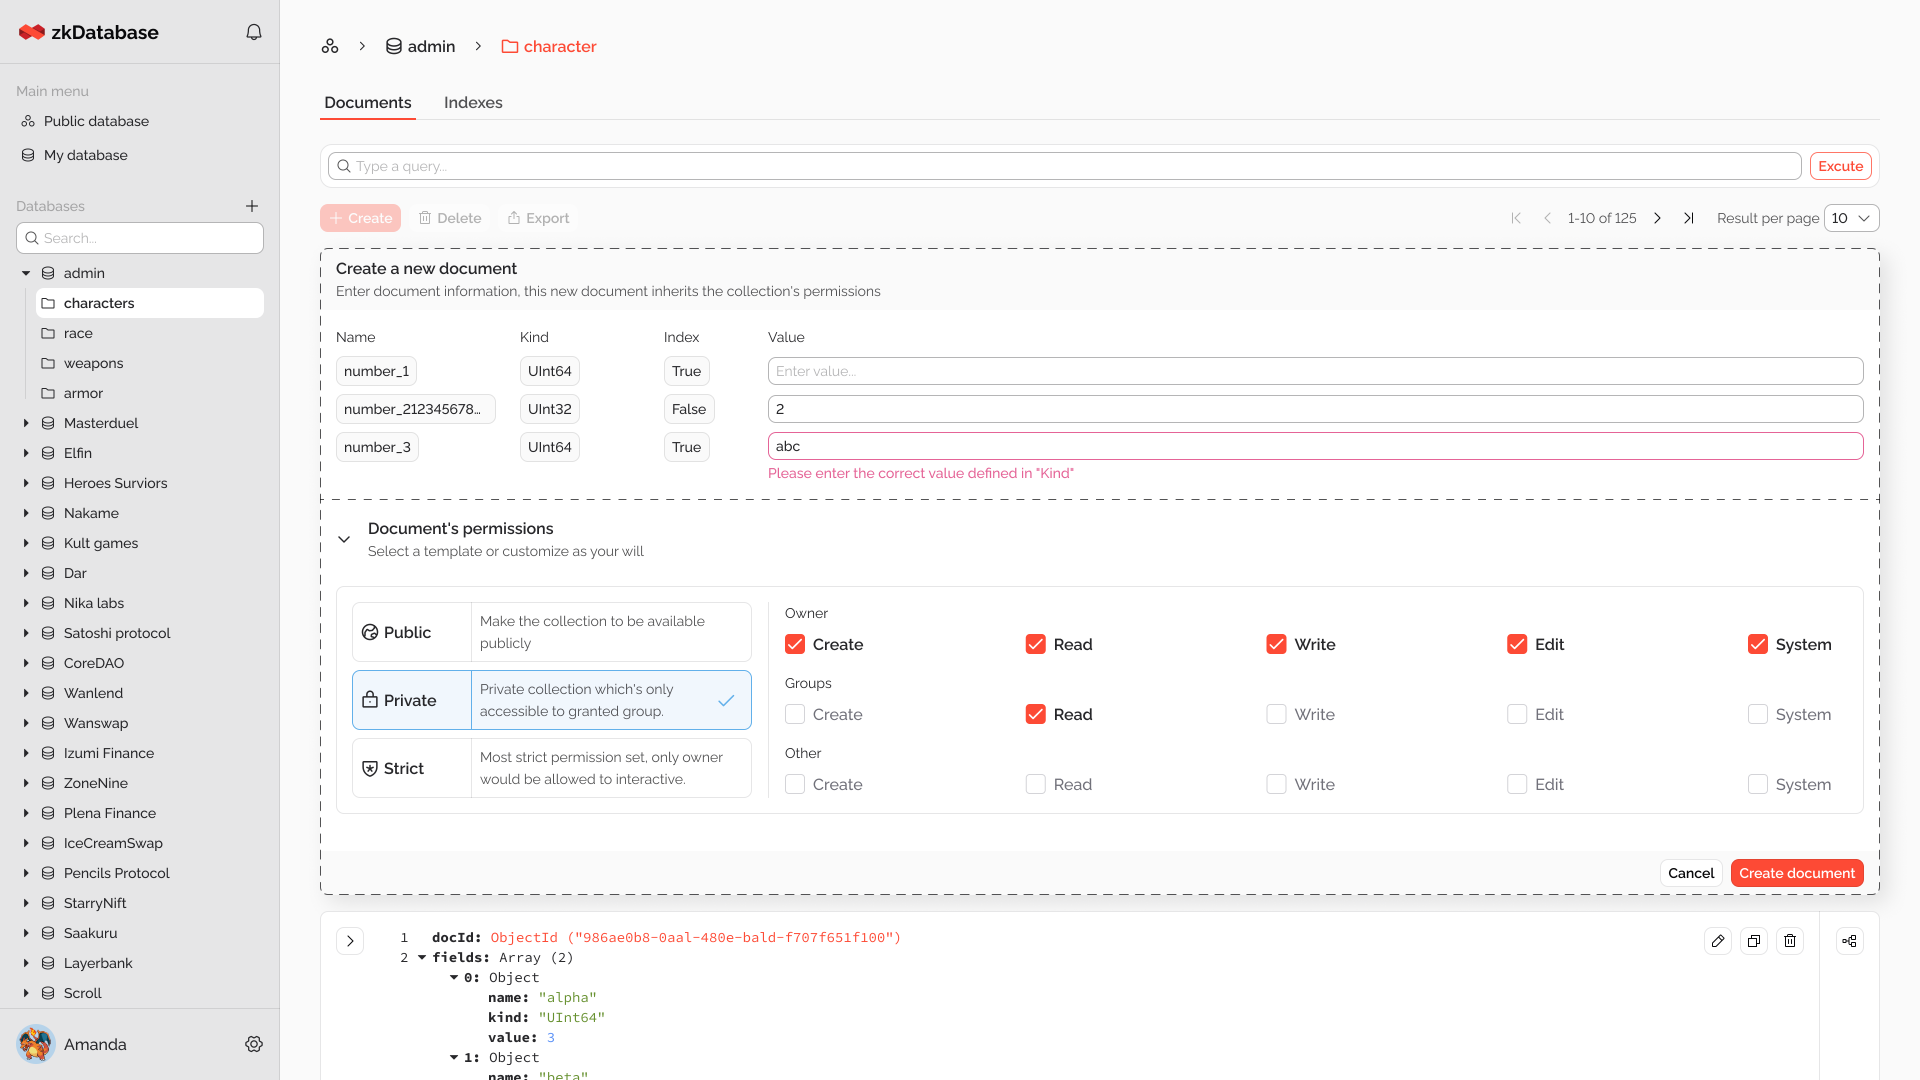Click the share icon on the document row
The height and width of the screenshot is (1080, 1920).
coord(1849,940)
